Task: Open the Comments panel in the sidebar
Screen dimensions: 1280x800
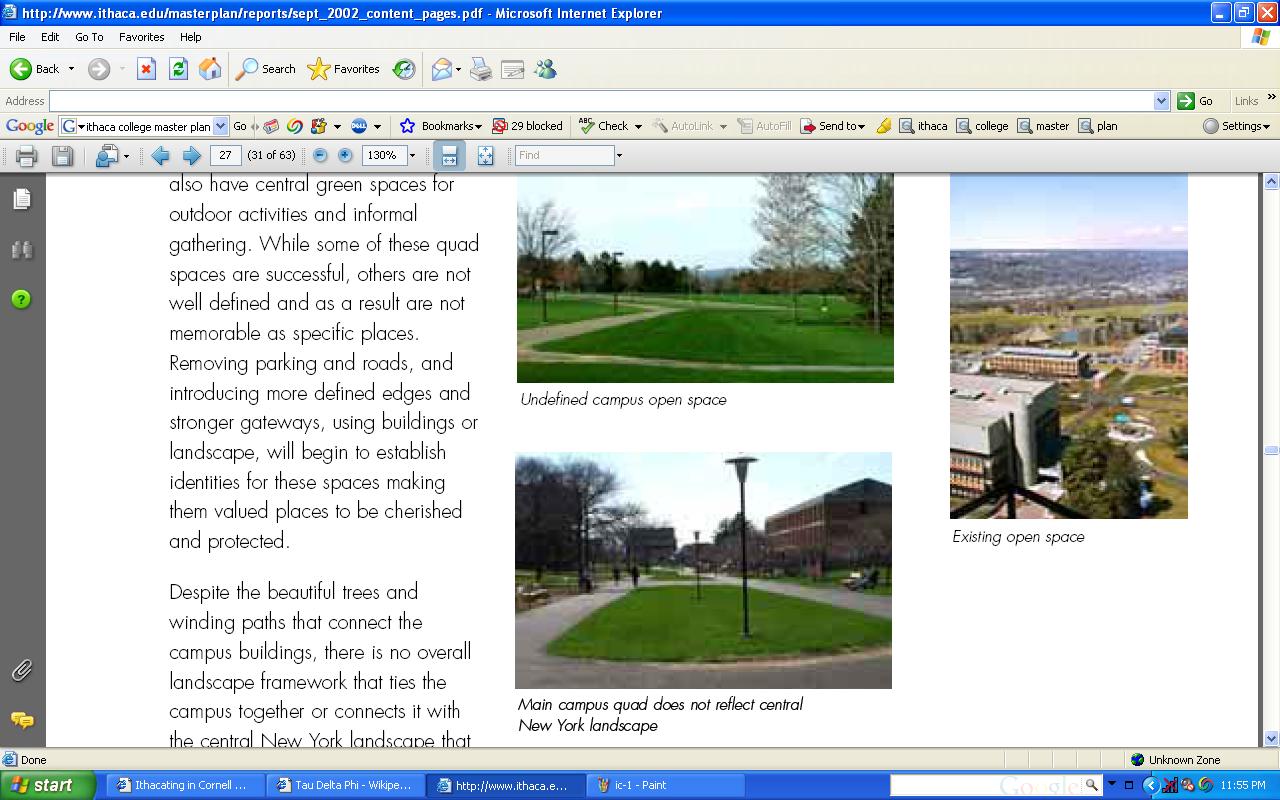Action: (22, 720)
